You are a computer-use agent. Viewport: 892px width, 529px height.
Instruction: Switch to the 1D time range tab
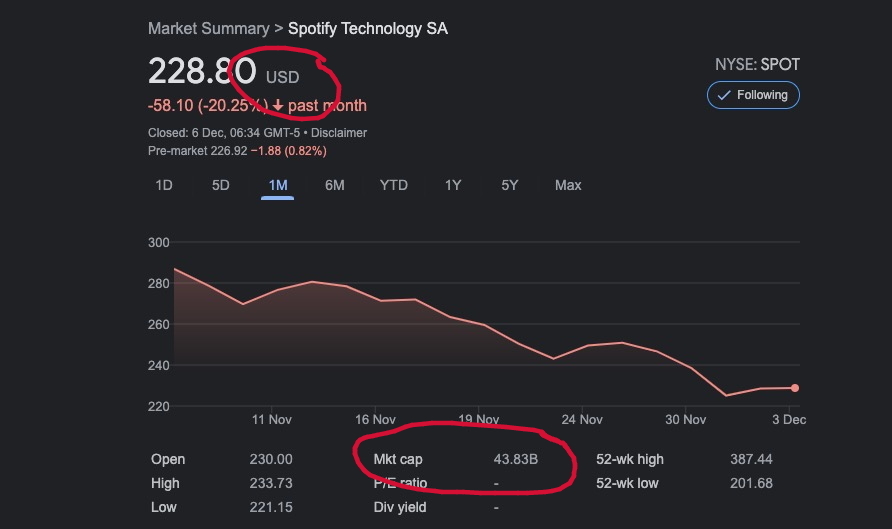click(164, 185)
